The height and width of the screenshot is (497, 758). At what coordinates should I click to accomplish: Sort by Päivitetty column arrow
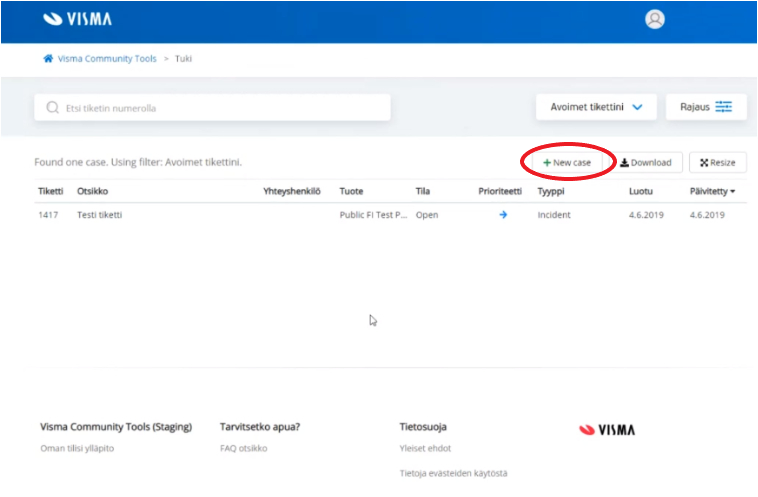[x=733, y=192]
